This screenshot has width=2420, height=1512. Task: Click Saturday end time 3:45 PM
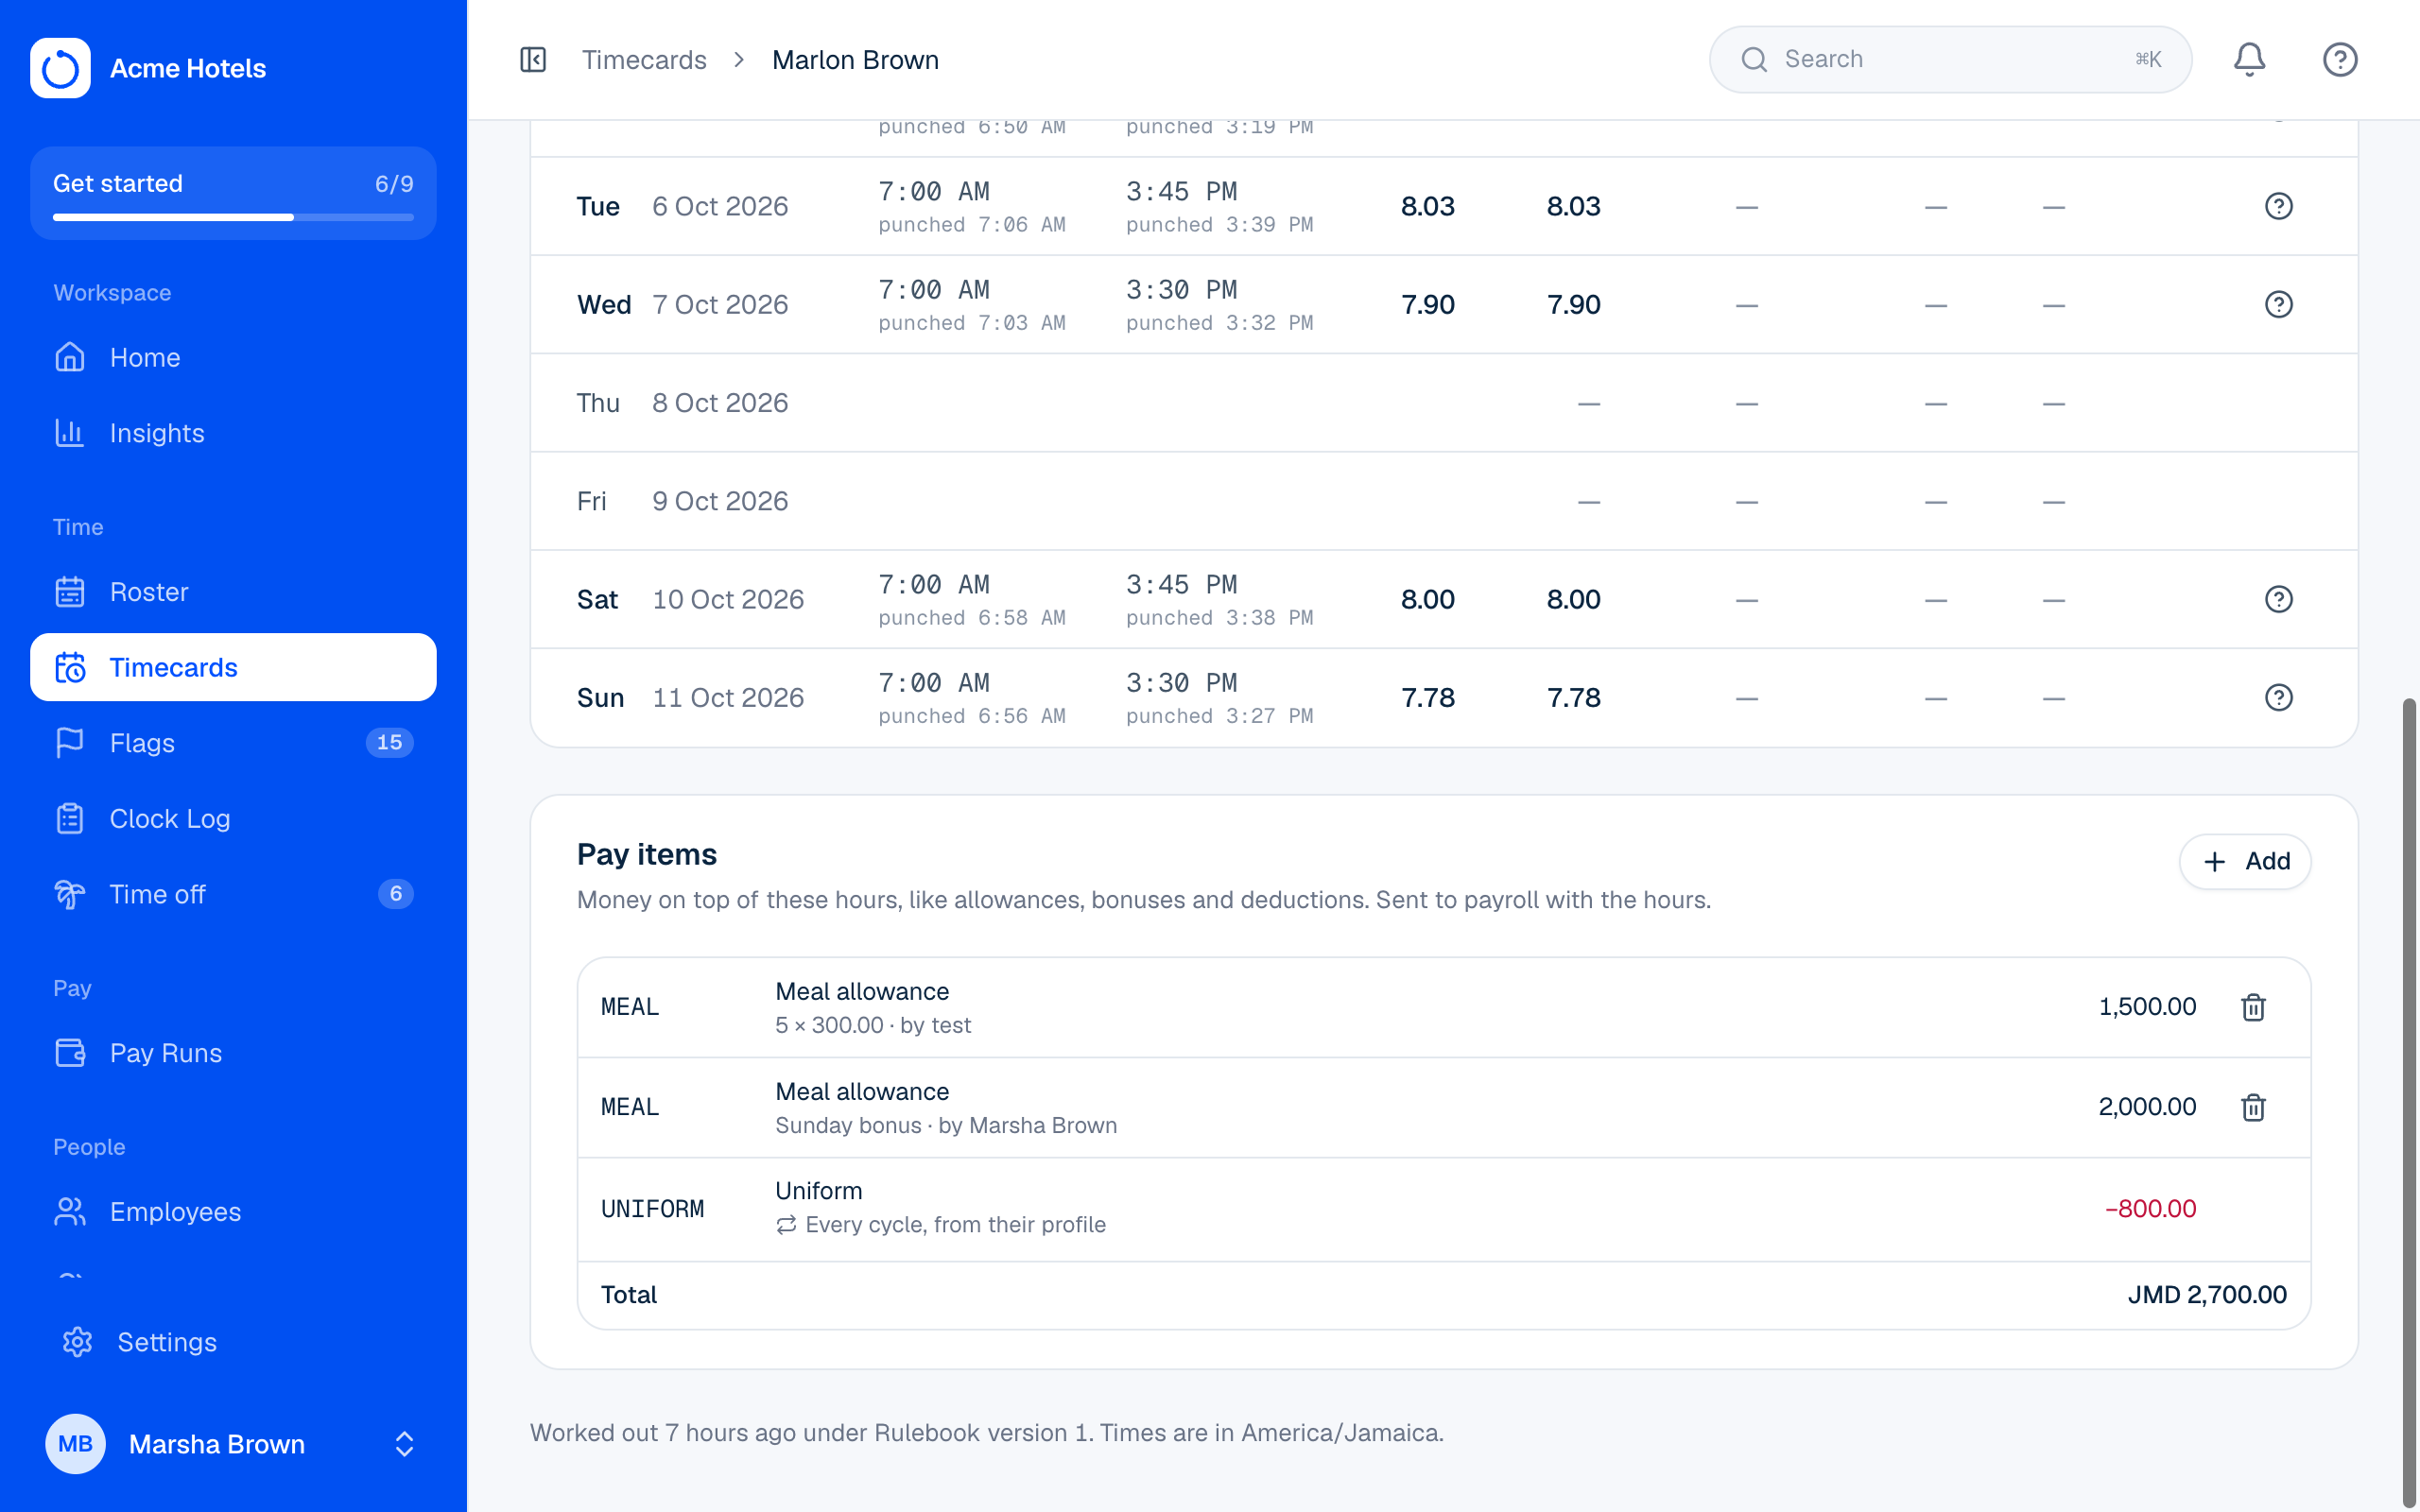tap(1182, 584)
